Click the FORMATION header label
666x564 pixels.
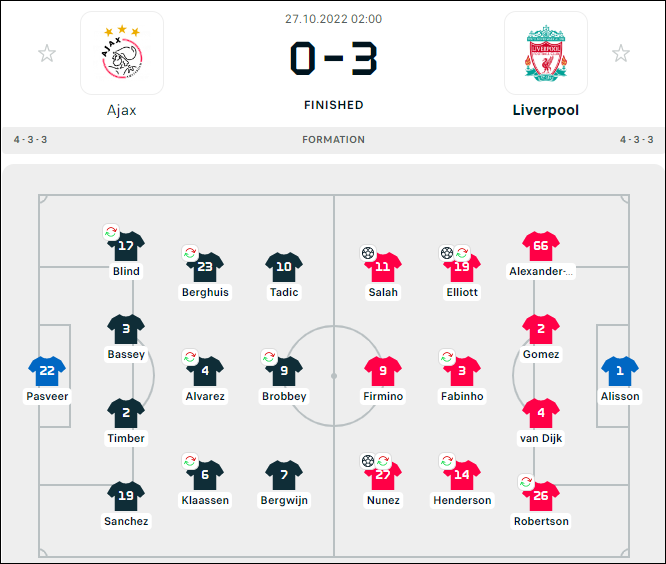coord(333,140)
